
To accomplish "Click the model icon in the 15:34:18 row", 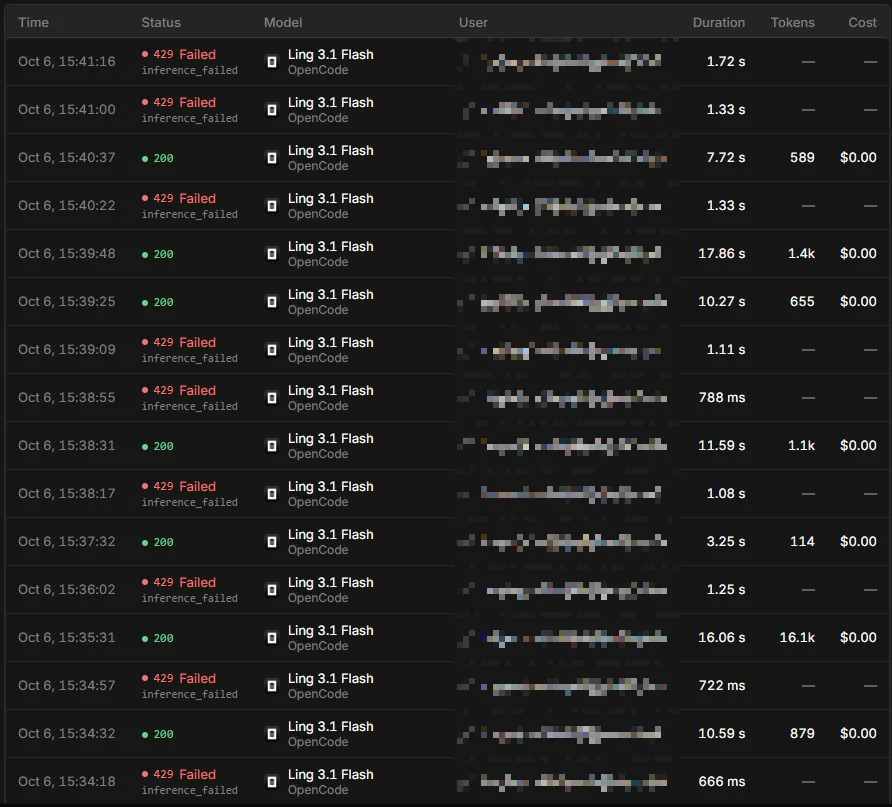I will pyautogui.click(x=272, y=782).
